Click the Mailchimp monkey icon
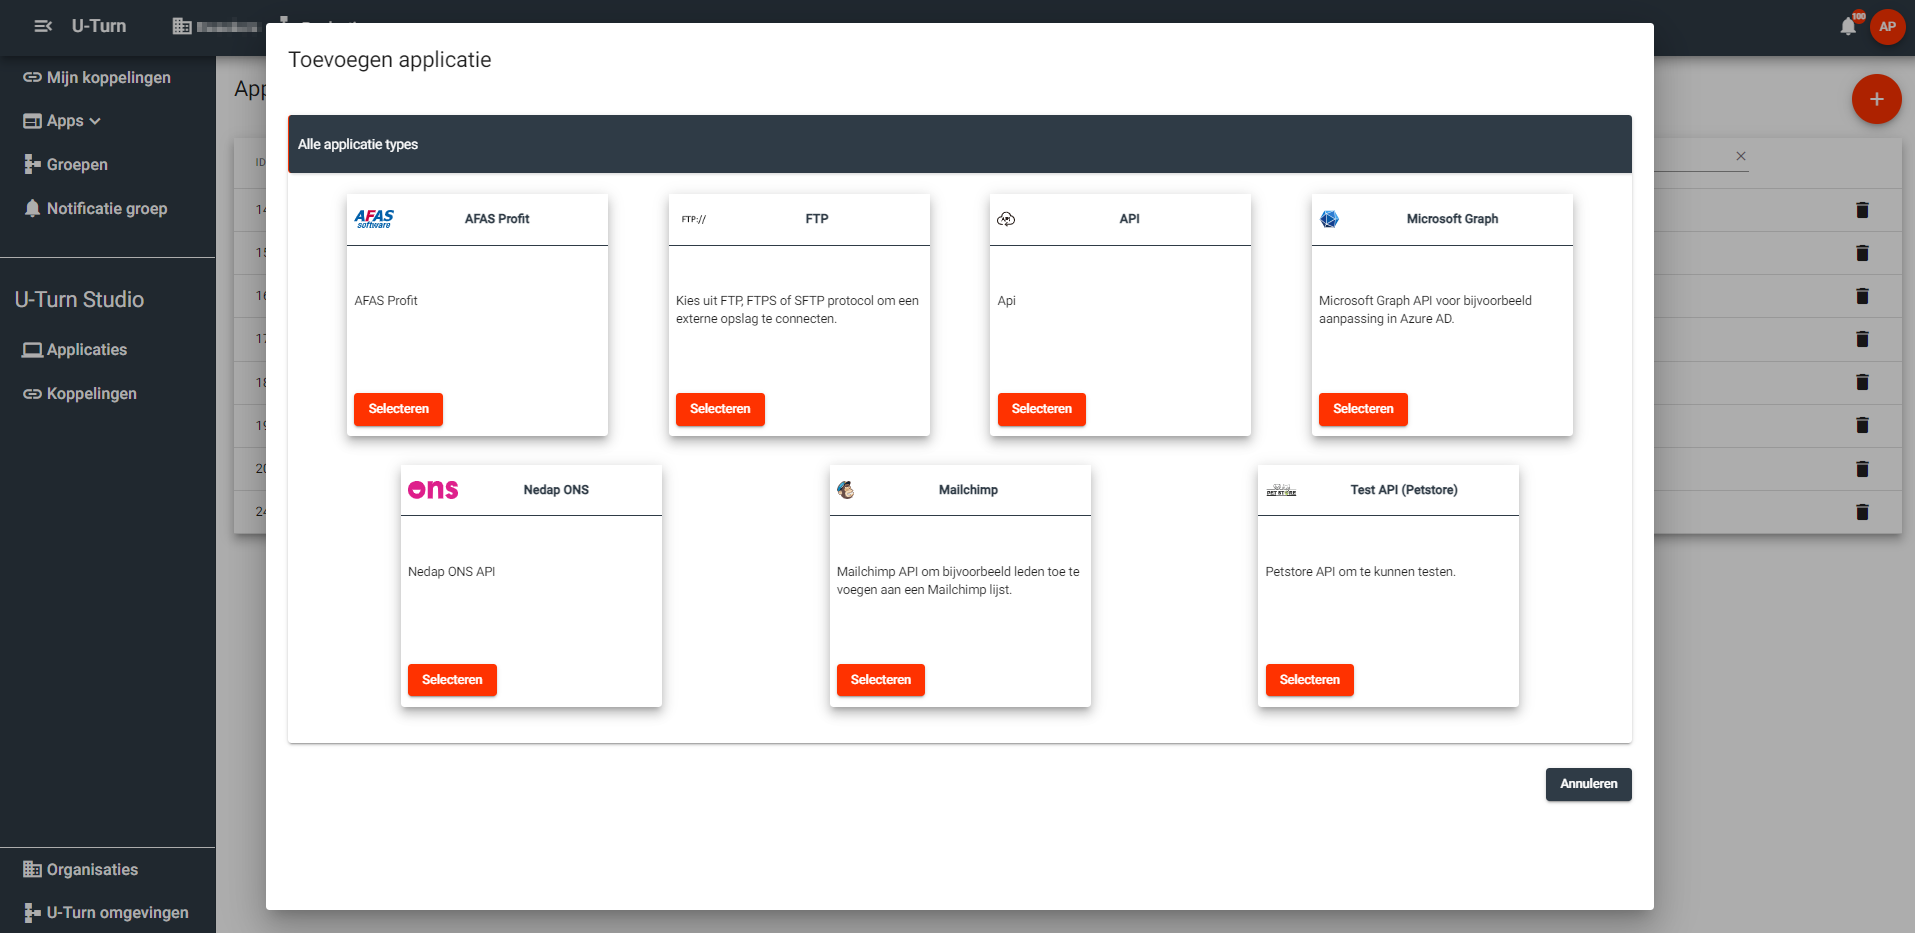The height and width of the screenshot is (933, 1915). coord(846,490)
